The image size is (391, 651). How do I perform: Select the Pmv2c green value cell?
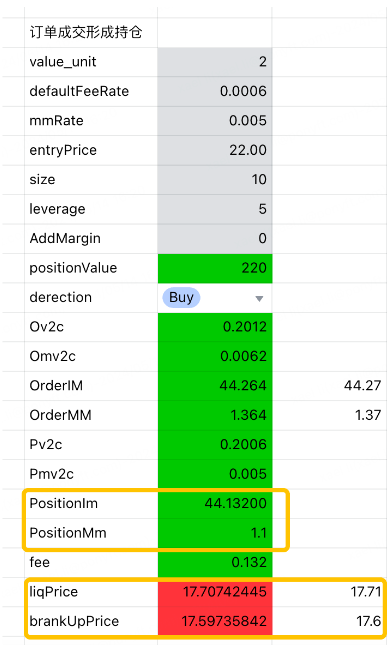tap(215, 475)
